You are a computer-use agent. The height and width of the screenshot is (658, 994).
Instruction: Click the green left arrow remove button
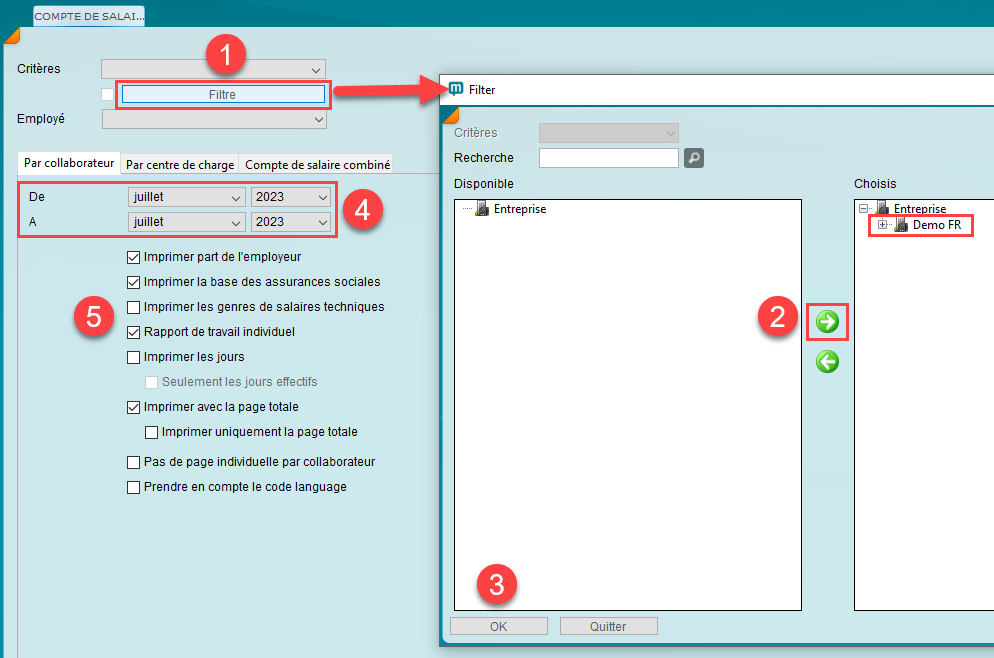click(827, 362)
